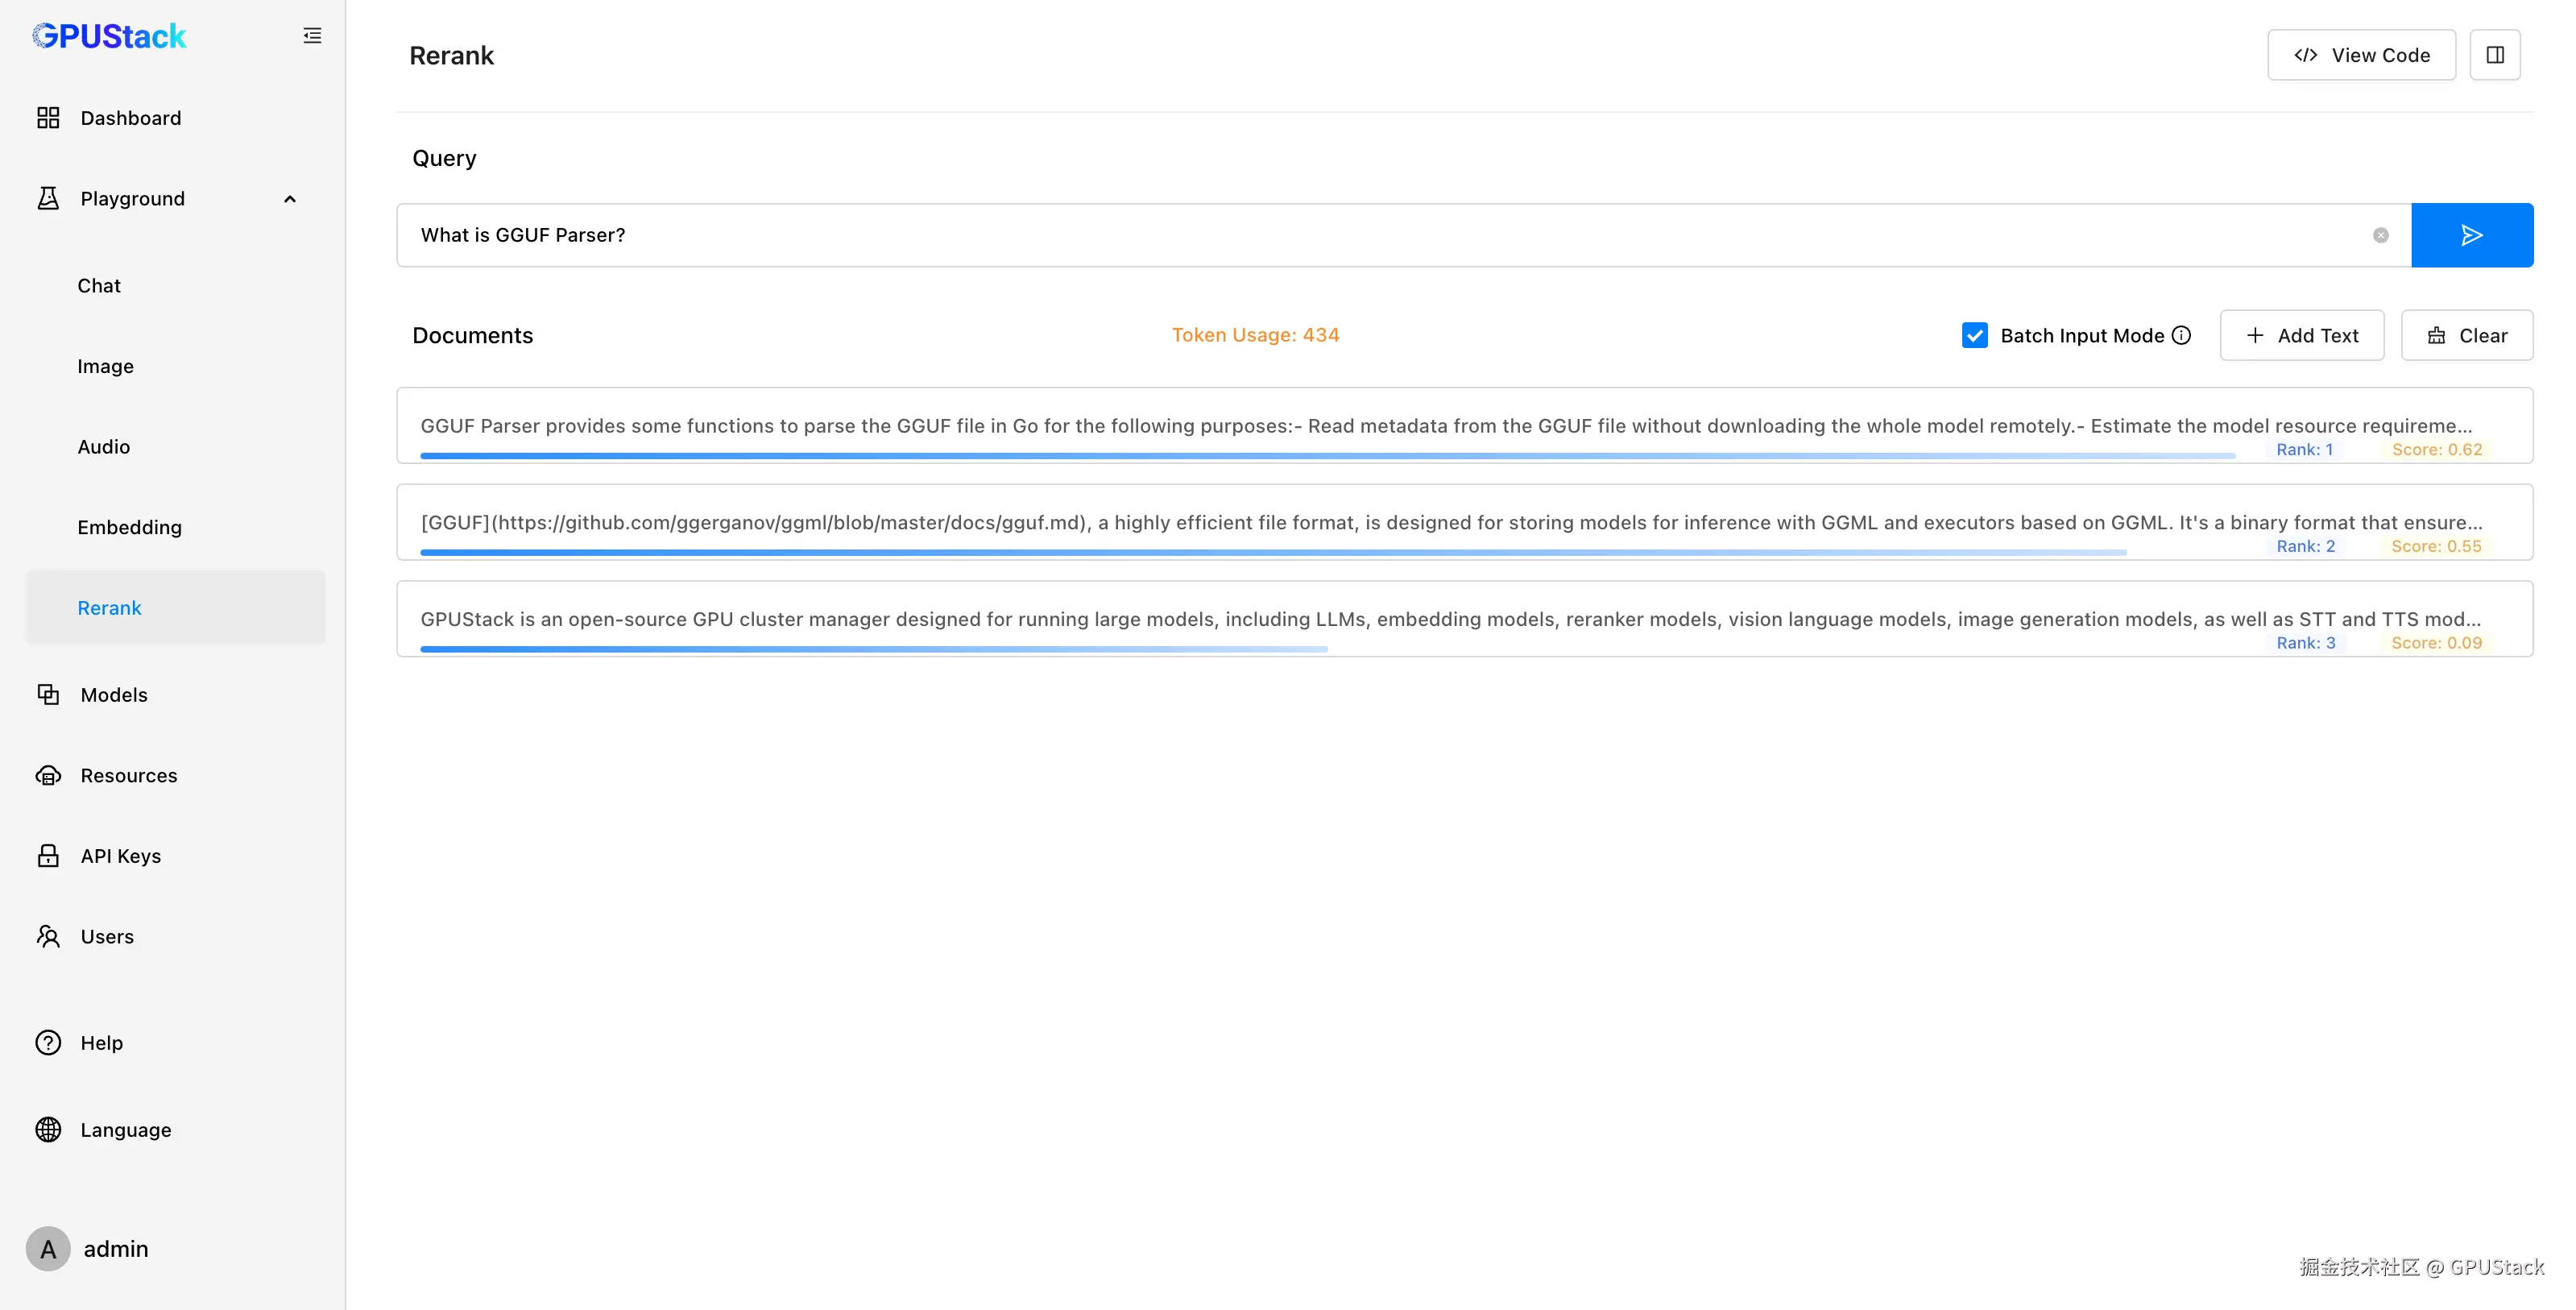Click the Rerank page title
Image resolution: width=2576 pixels, height=1310 pixels.
452,55
